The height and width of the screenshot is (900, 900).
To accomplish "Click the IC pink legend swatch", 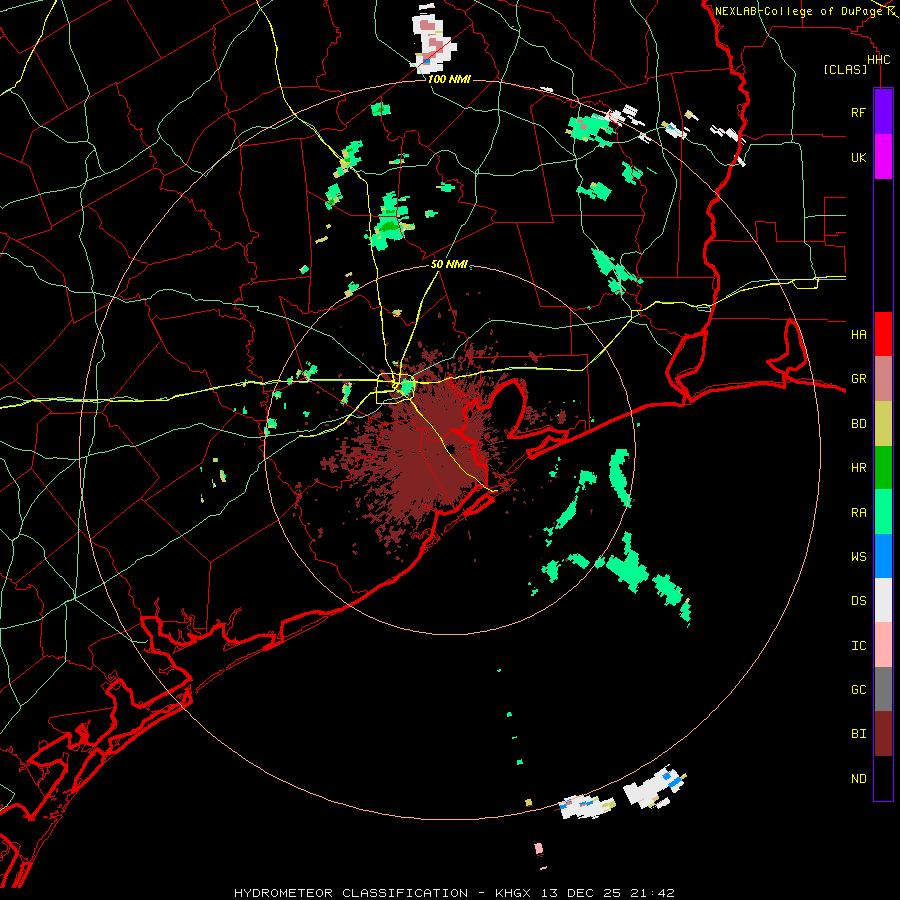I will pyautogui.click(x=883, y=645).
